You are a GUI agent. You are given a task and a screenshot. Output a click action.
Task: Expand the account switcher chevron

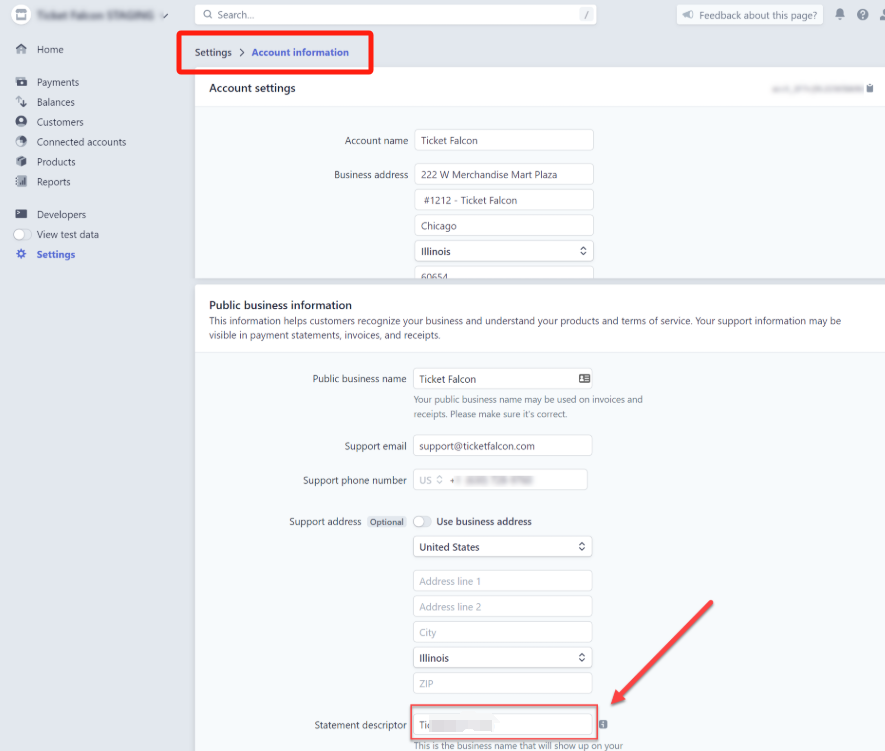(165, 15)
